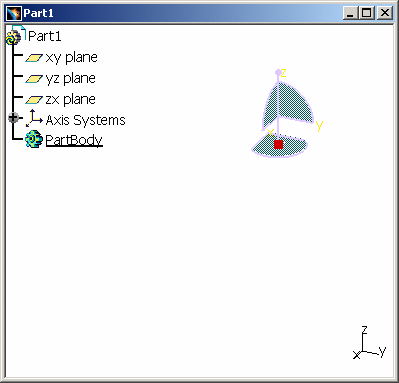Select the xy plane label

[x=71, y=58]
